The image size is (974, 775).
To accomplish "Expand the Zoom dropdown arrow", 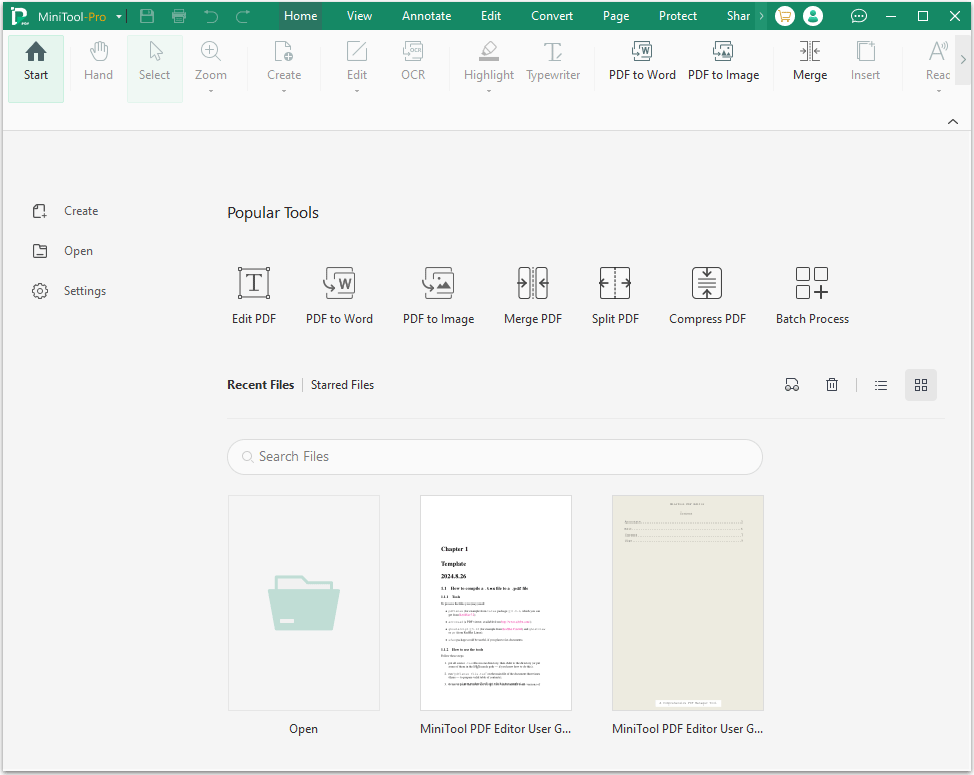I will tap(211, 91).
